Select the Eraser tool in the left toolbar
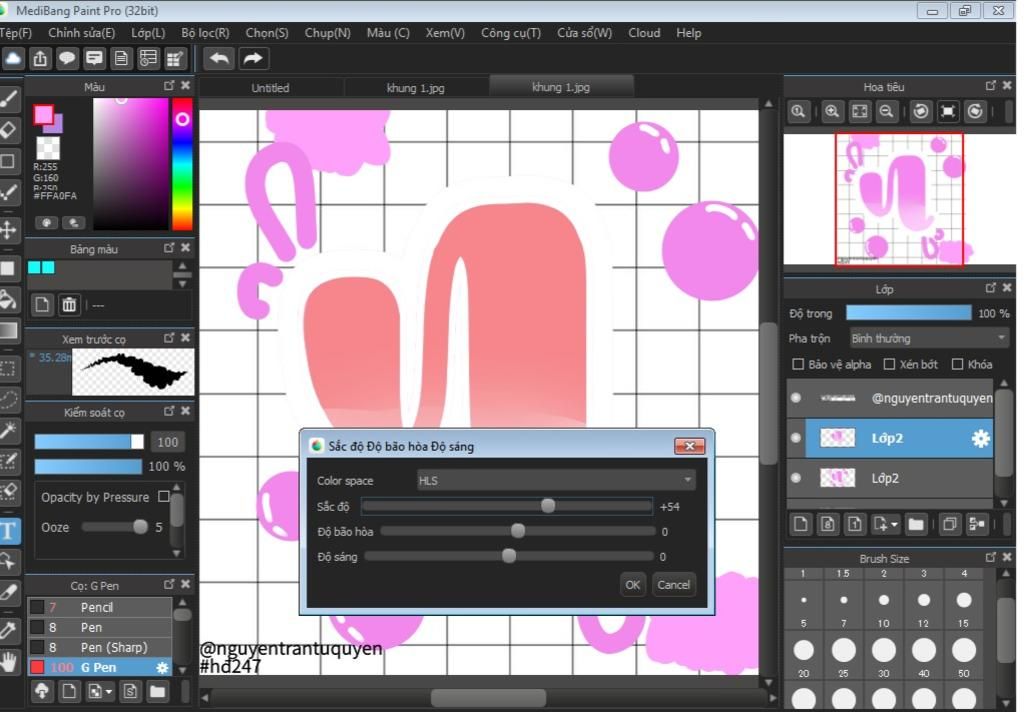The width and height of the screenshot is (1024, 712). tap(8, 129)
